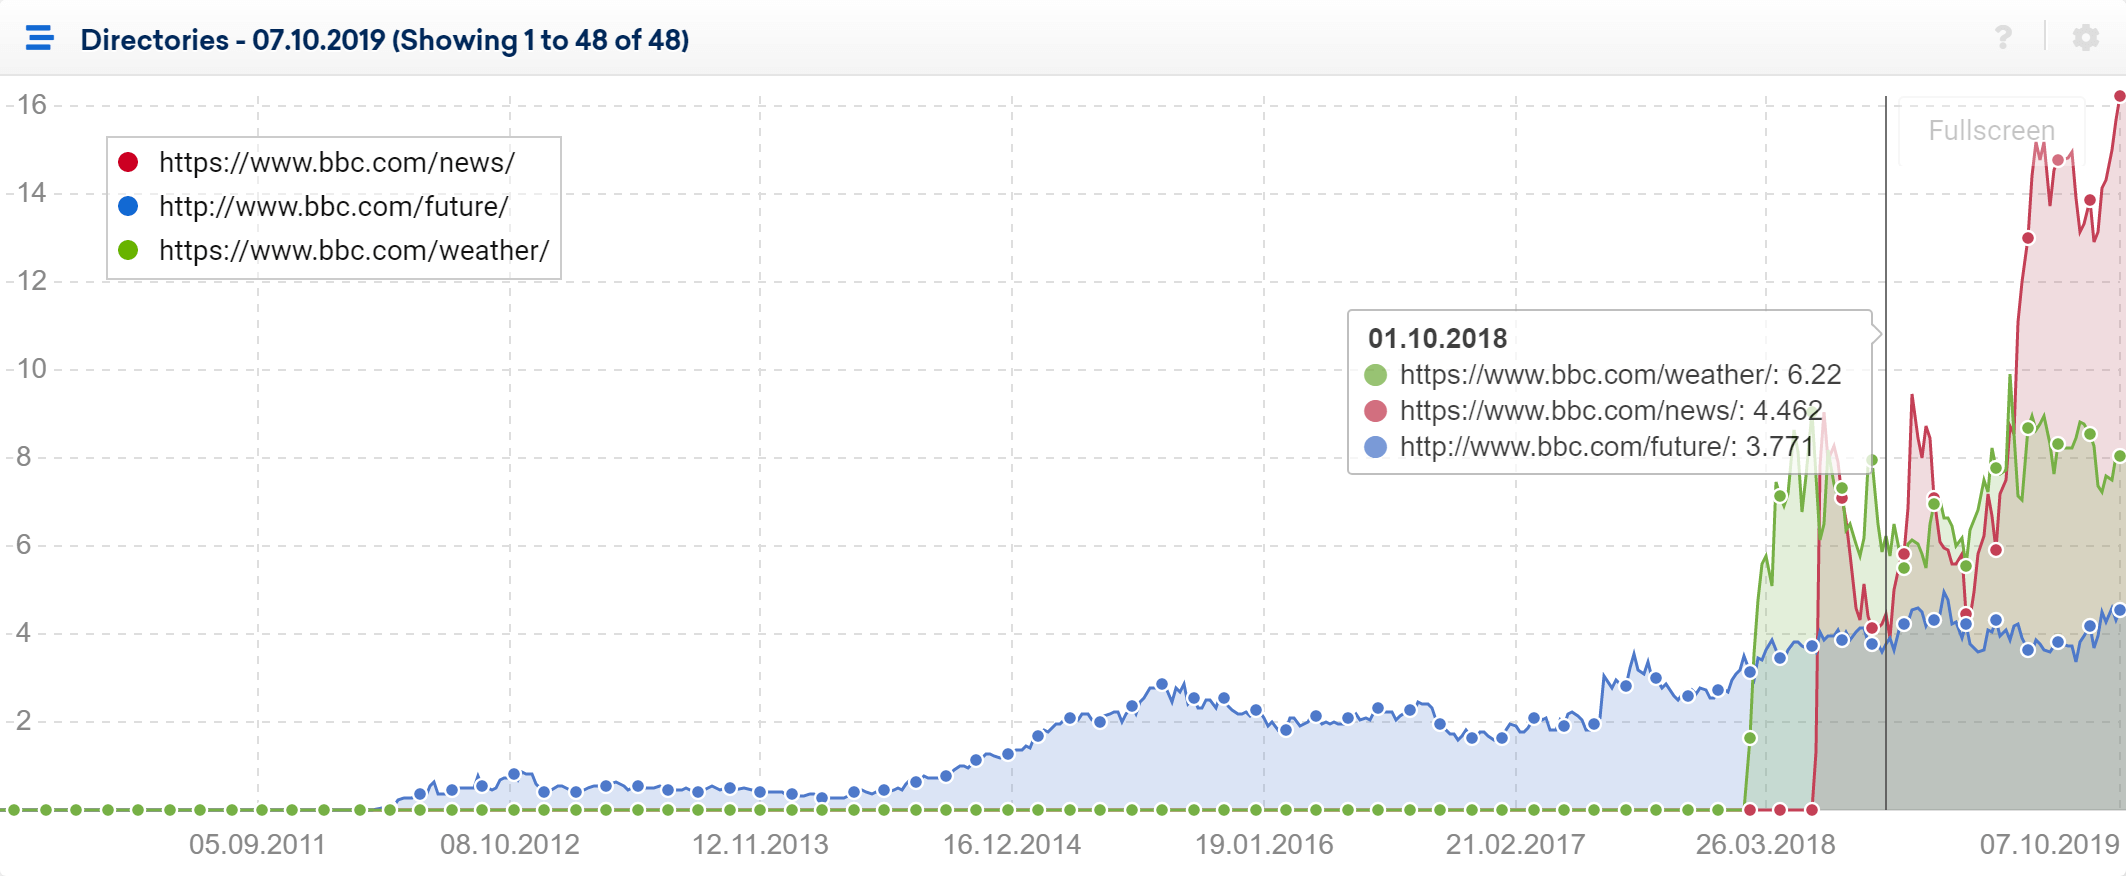Click tooltip news value 4.462
Screen dimensions: 2126x876
[x=1787, y=410]
